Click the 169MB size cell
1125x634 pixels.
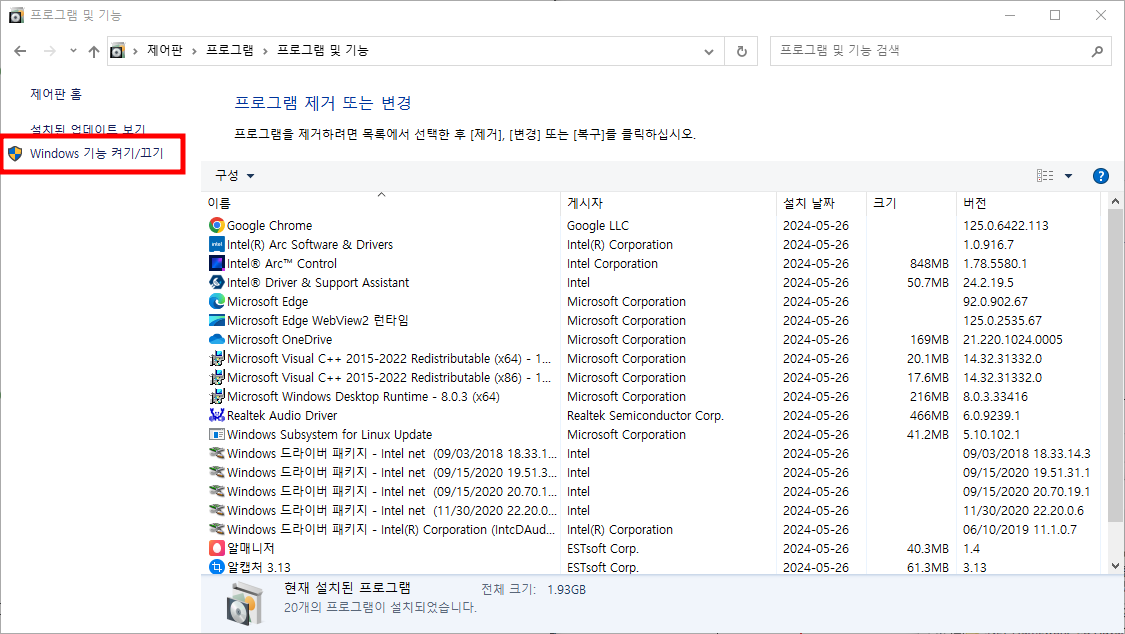point(929,339)
